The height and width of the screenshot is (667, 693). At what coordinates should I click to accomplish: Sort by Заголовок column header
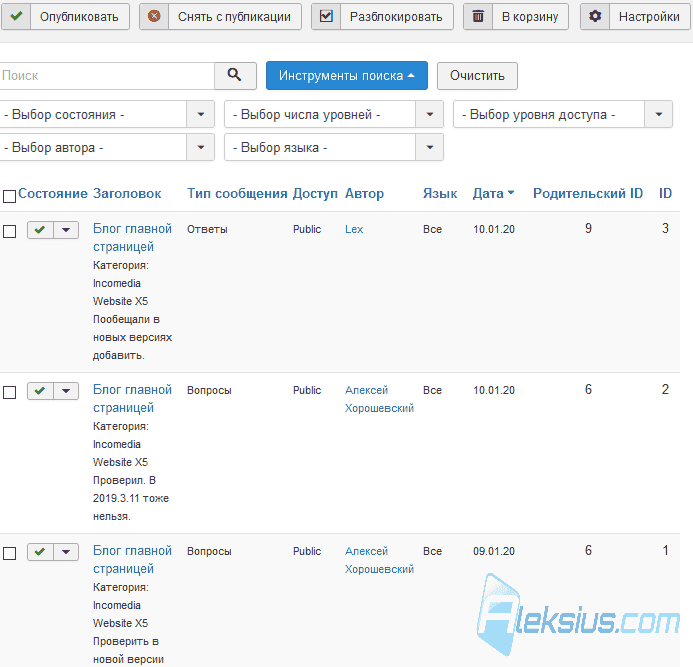point(127,193)
